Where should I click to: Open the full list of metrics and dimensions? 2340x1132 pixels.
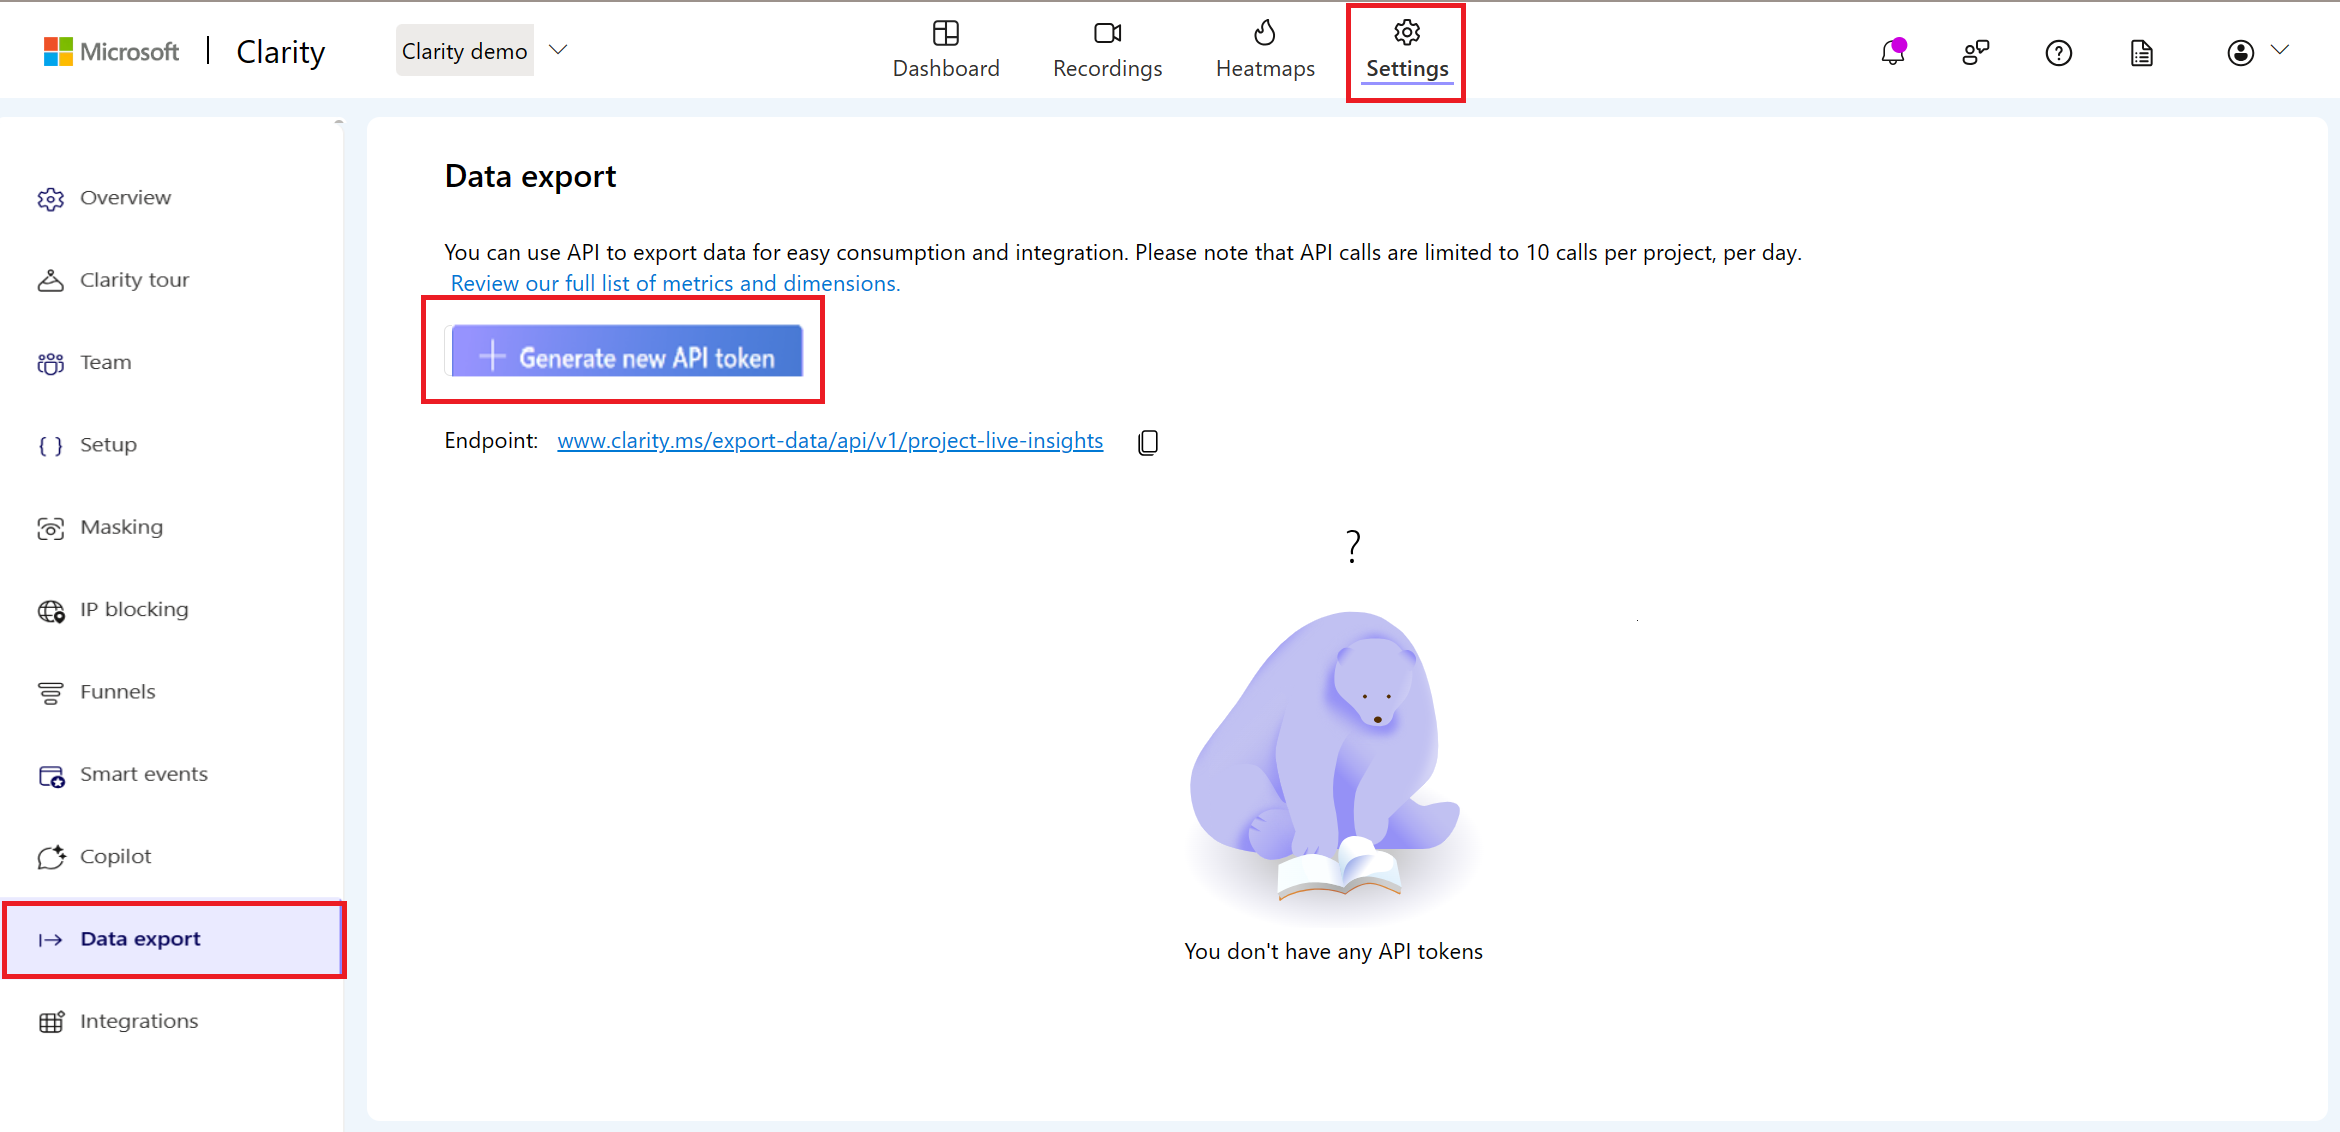pyautogui.click(x=674, y=283)
